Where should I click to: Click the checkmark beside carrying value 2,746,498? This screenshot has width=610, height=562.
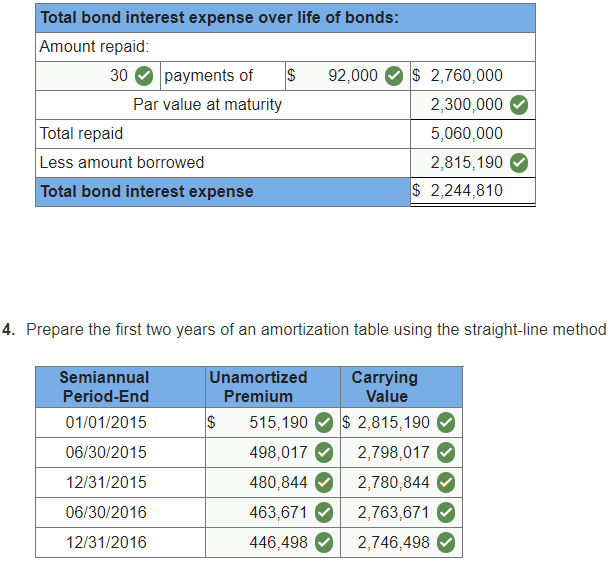(x=446, y=542)
